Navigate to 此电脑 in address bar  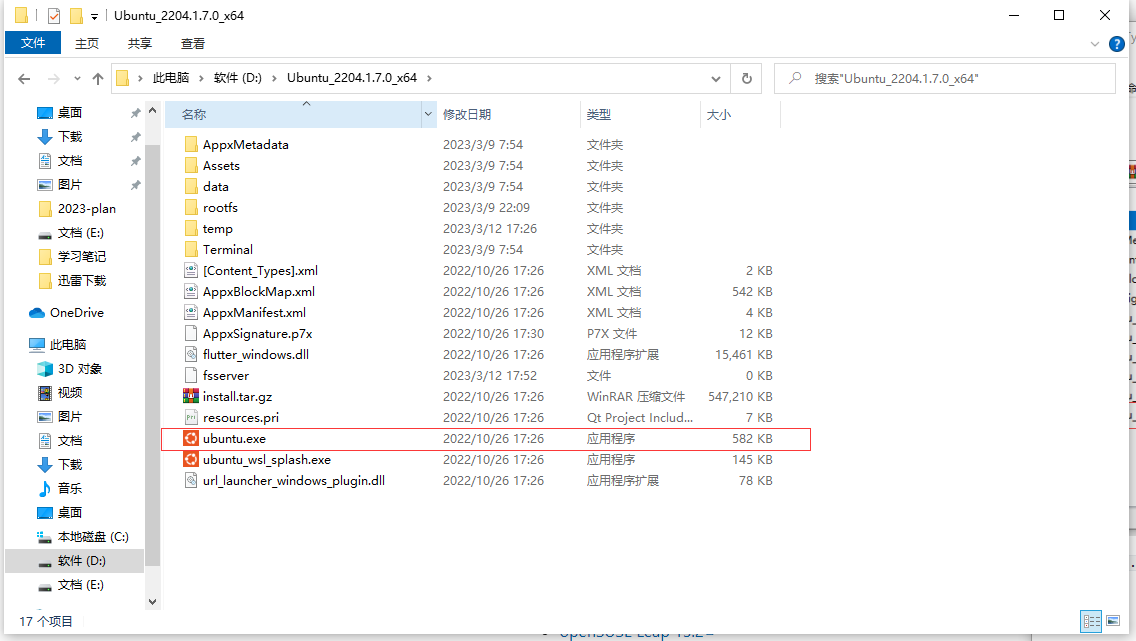[171, 77]
